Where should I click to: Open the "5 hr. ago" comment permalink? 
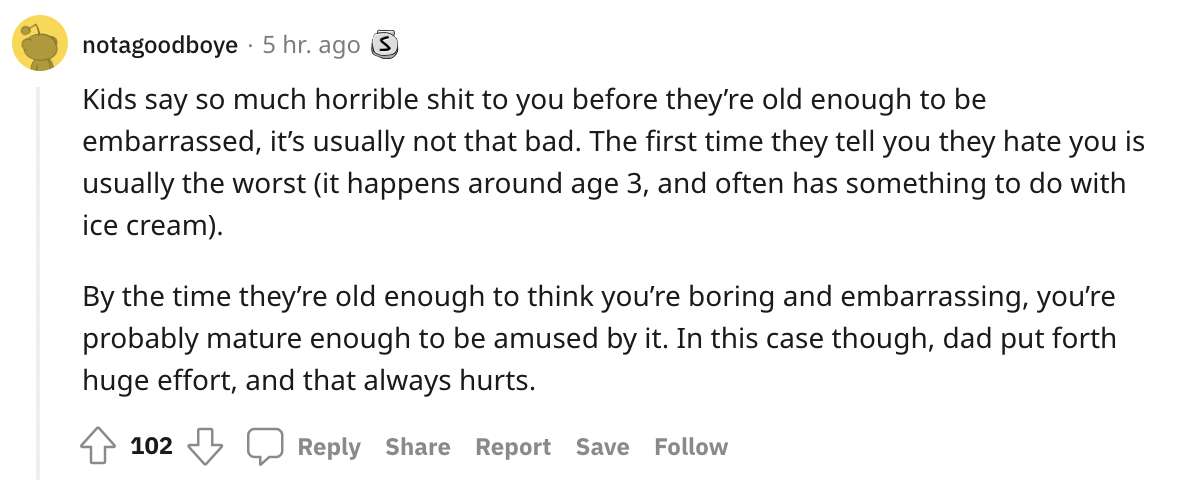(311, 45)
